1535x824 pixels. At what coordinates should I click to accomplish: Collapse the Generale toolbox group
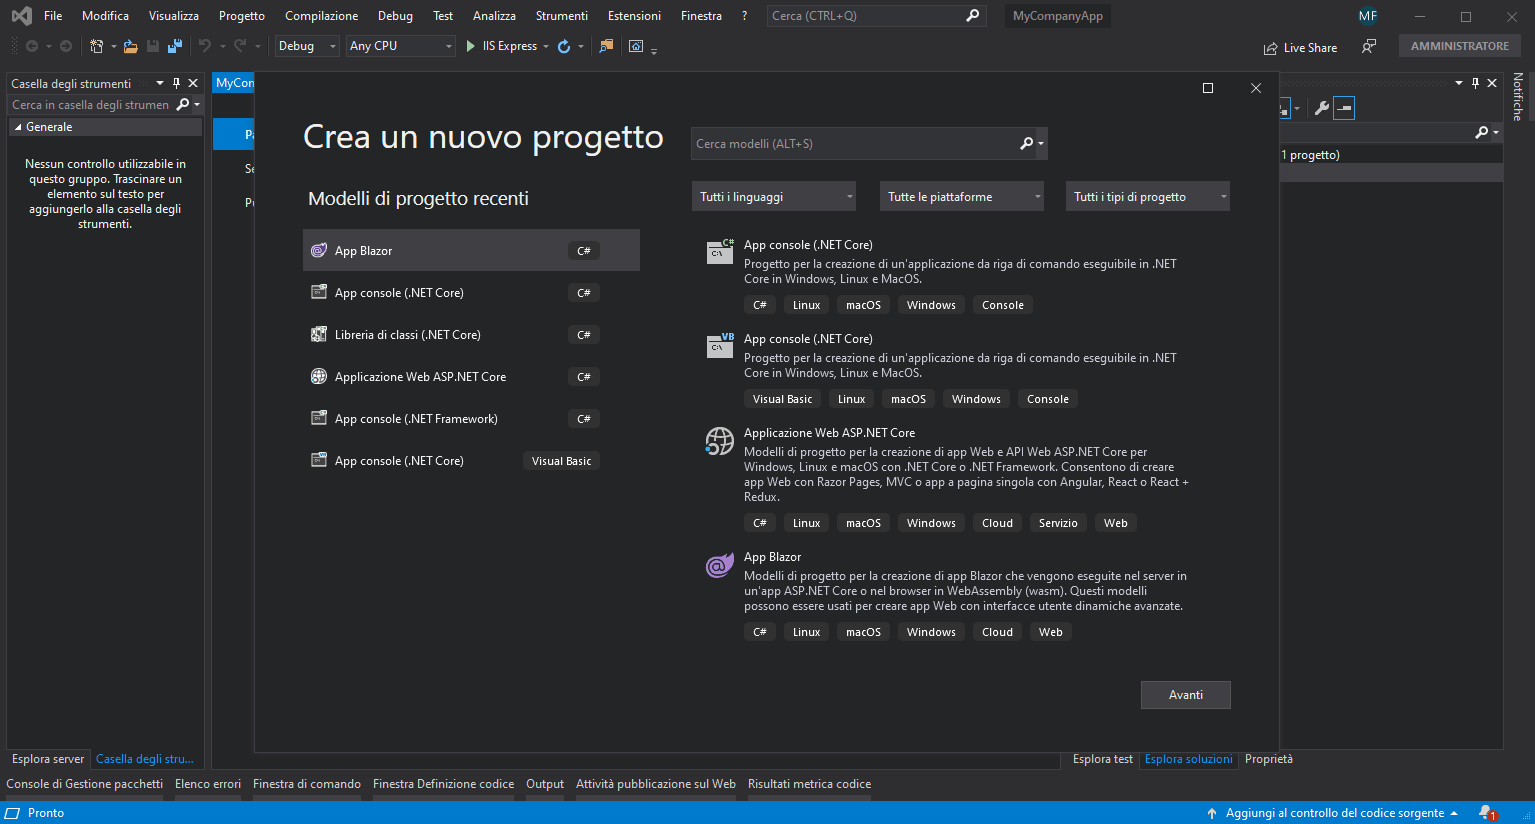(18, 127)
